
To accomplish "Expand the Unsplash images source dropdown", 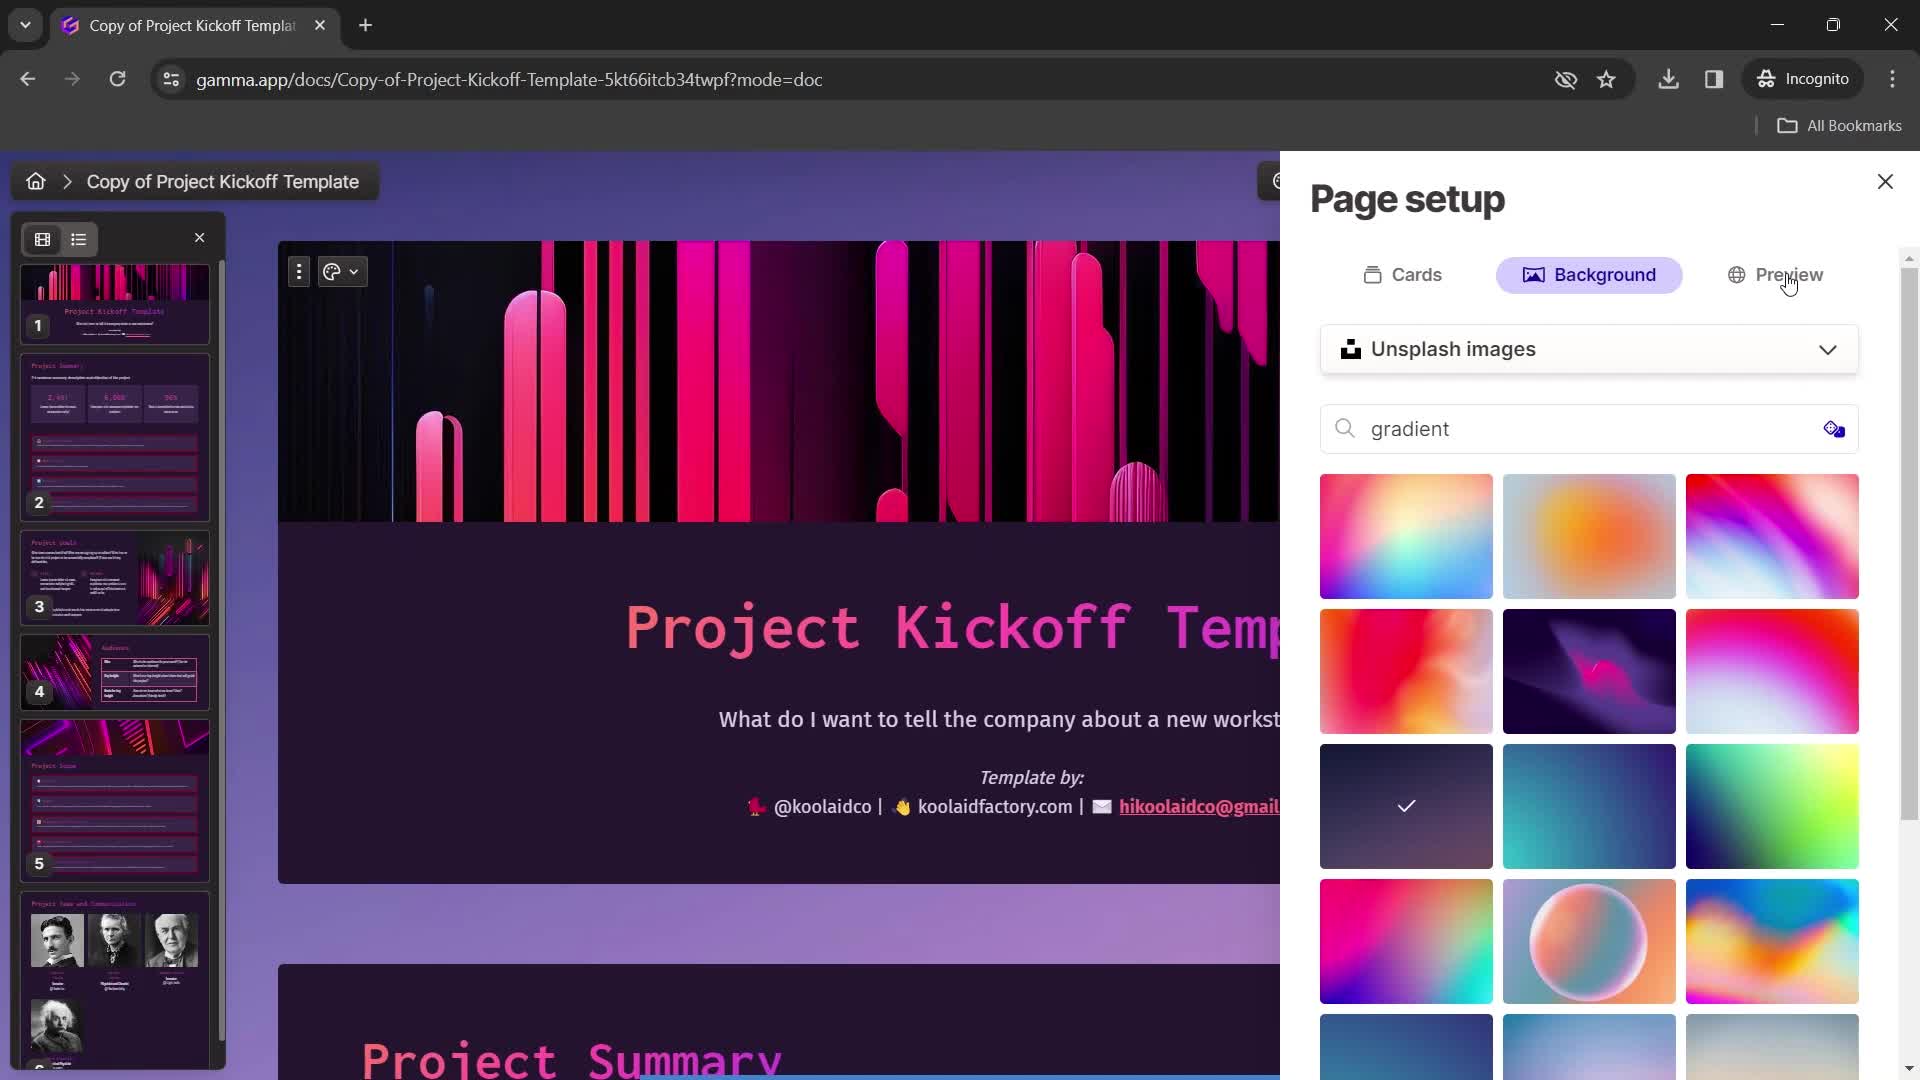I will [1589, 349].
